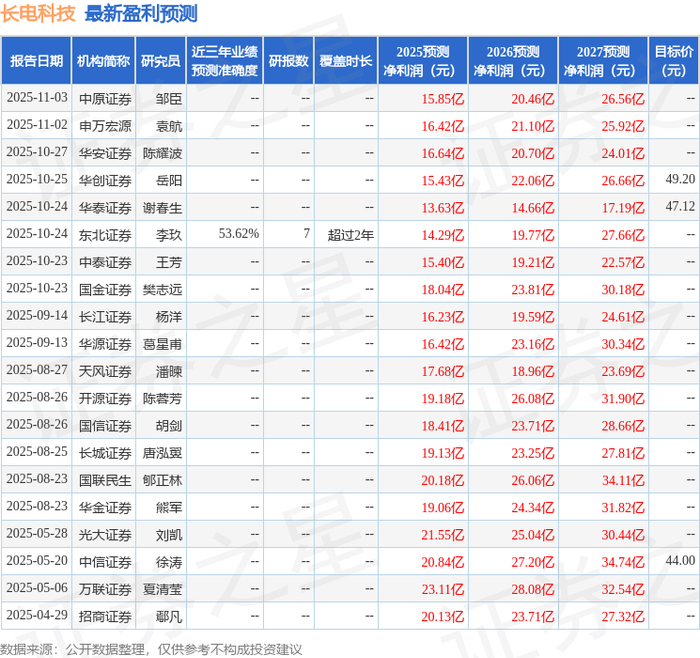Click the 15.85亿 forecast value

point(443,99)
